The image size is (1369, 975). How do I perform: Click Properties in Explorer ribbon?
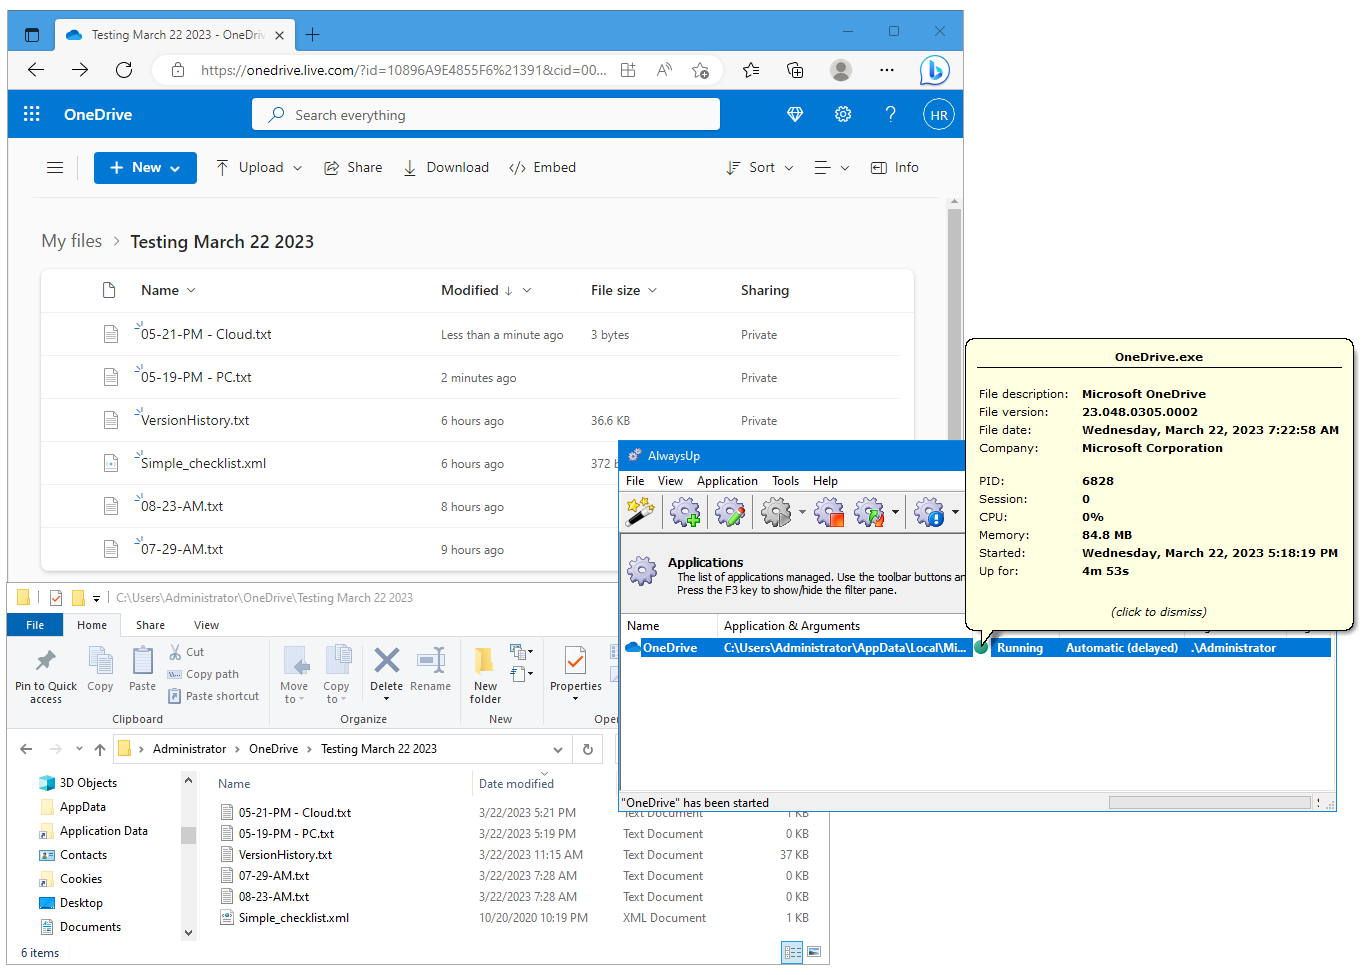coord(576,672)
